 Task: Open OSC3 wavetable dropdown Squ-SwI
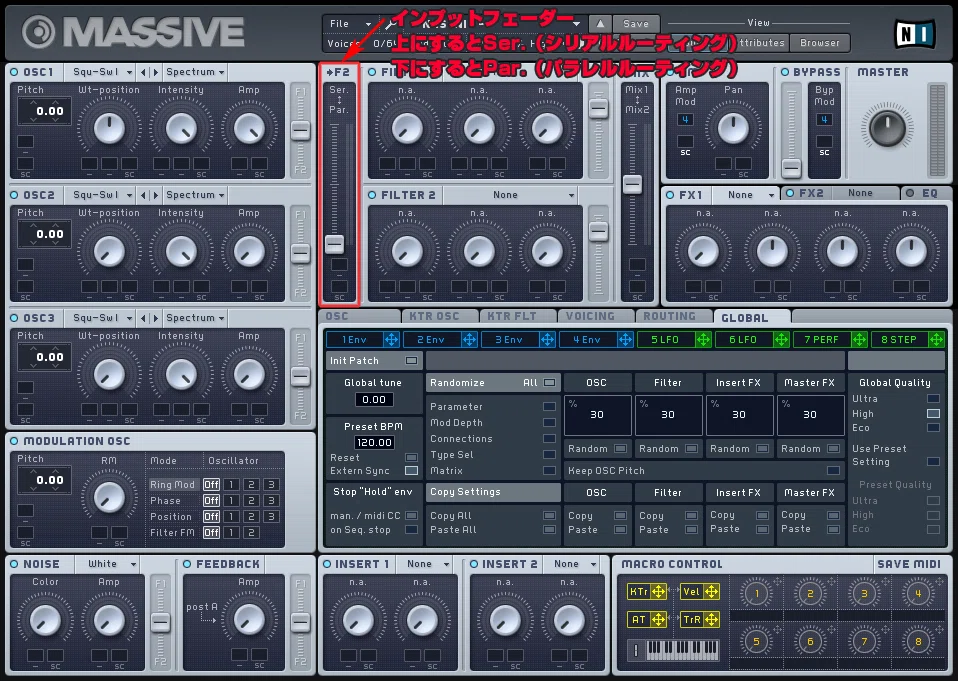click(102, 318)
